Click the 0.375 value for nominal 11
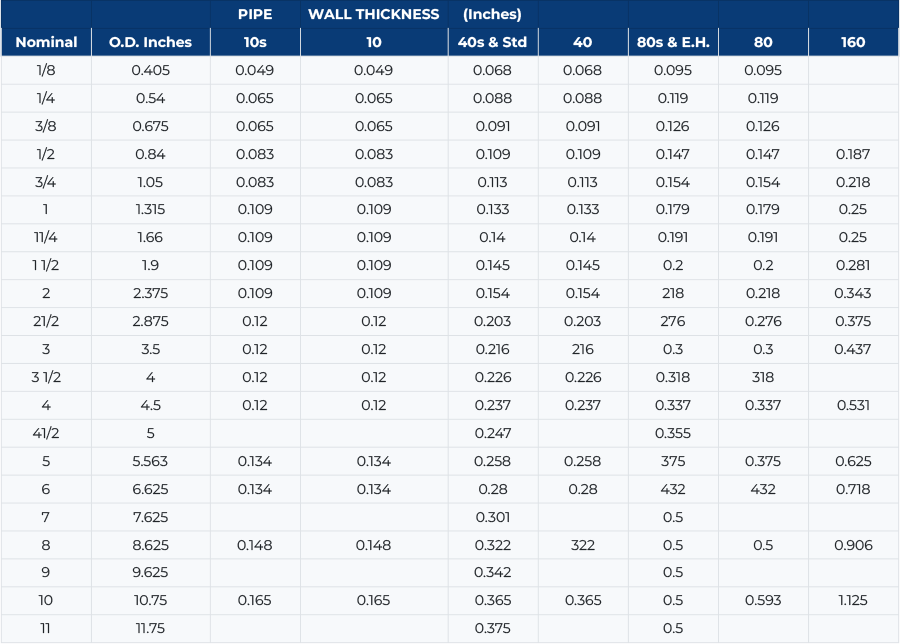 [x=492, y=628]
